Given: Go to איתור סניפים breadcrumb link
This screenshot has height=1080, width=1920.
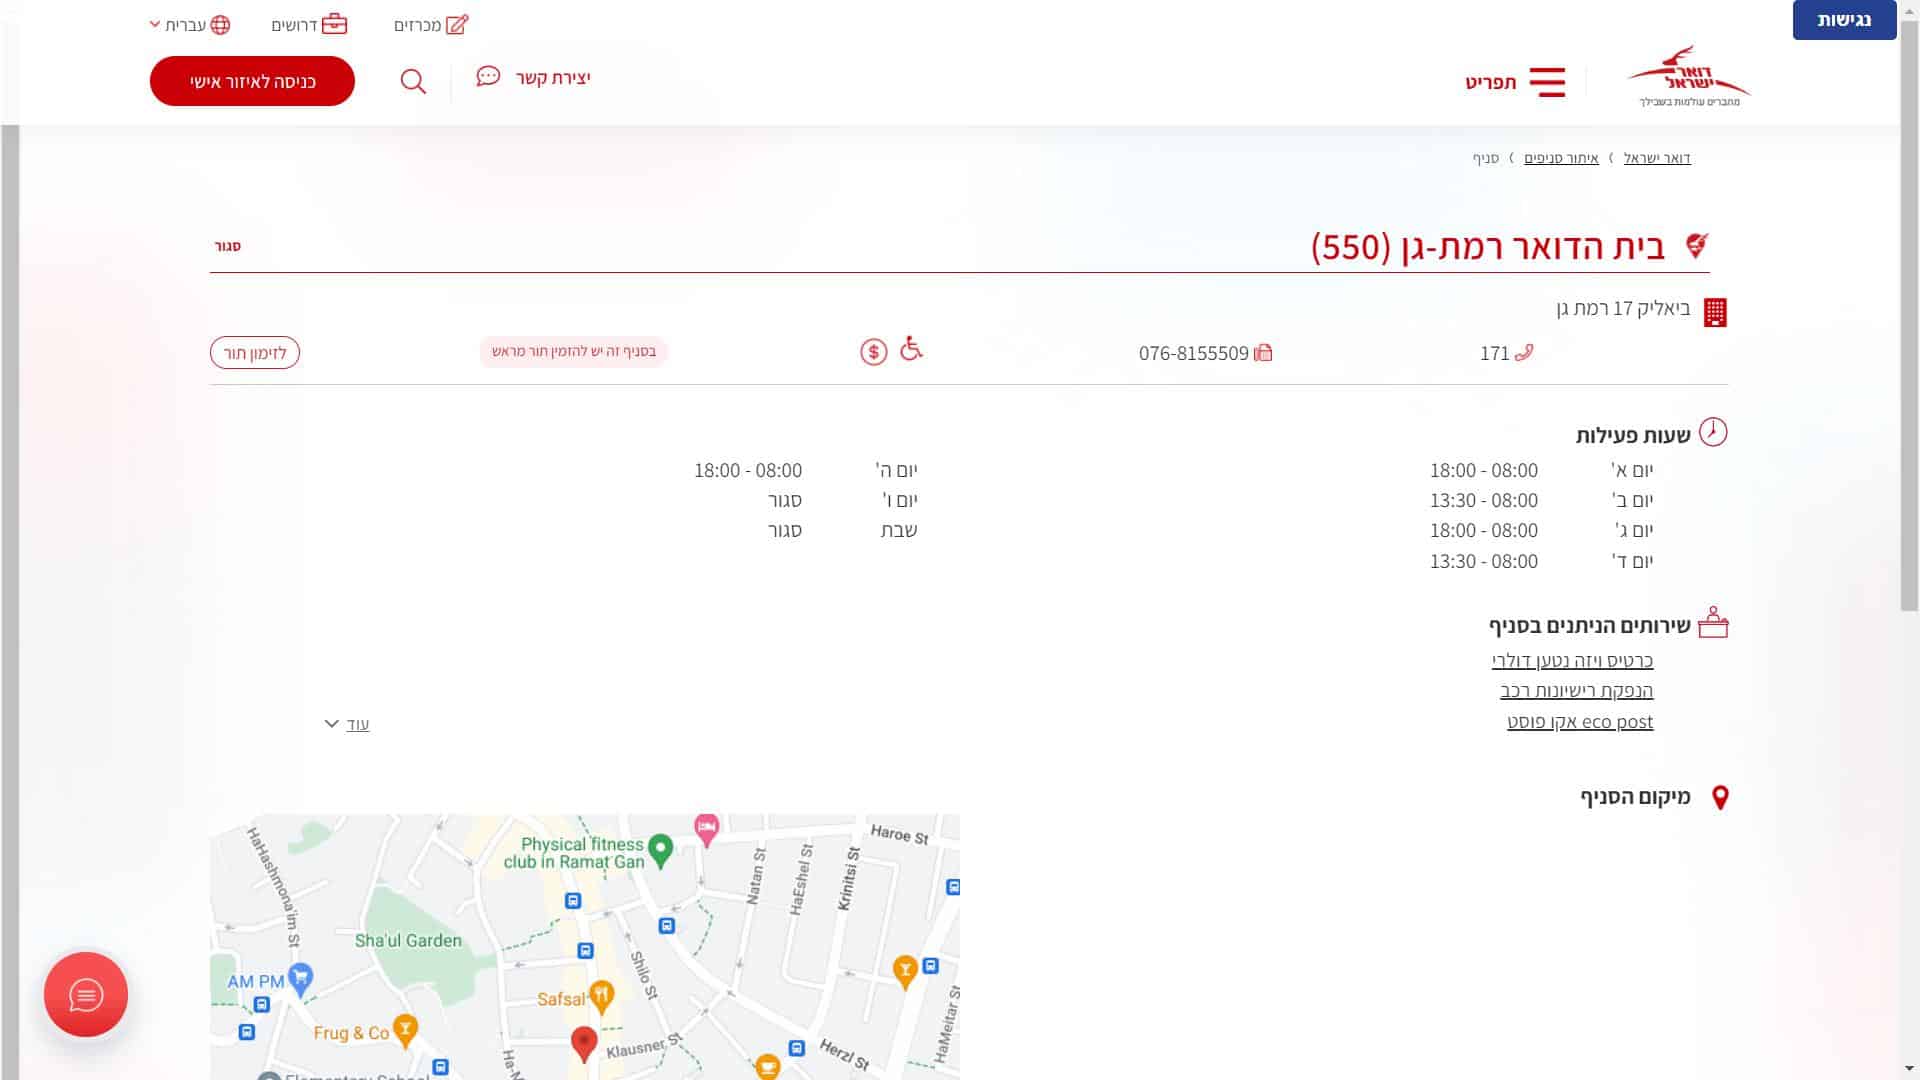Looking at the screenshot, I should tap(1561, 158).
